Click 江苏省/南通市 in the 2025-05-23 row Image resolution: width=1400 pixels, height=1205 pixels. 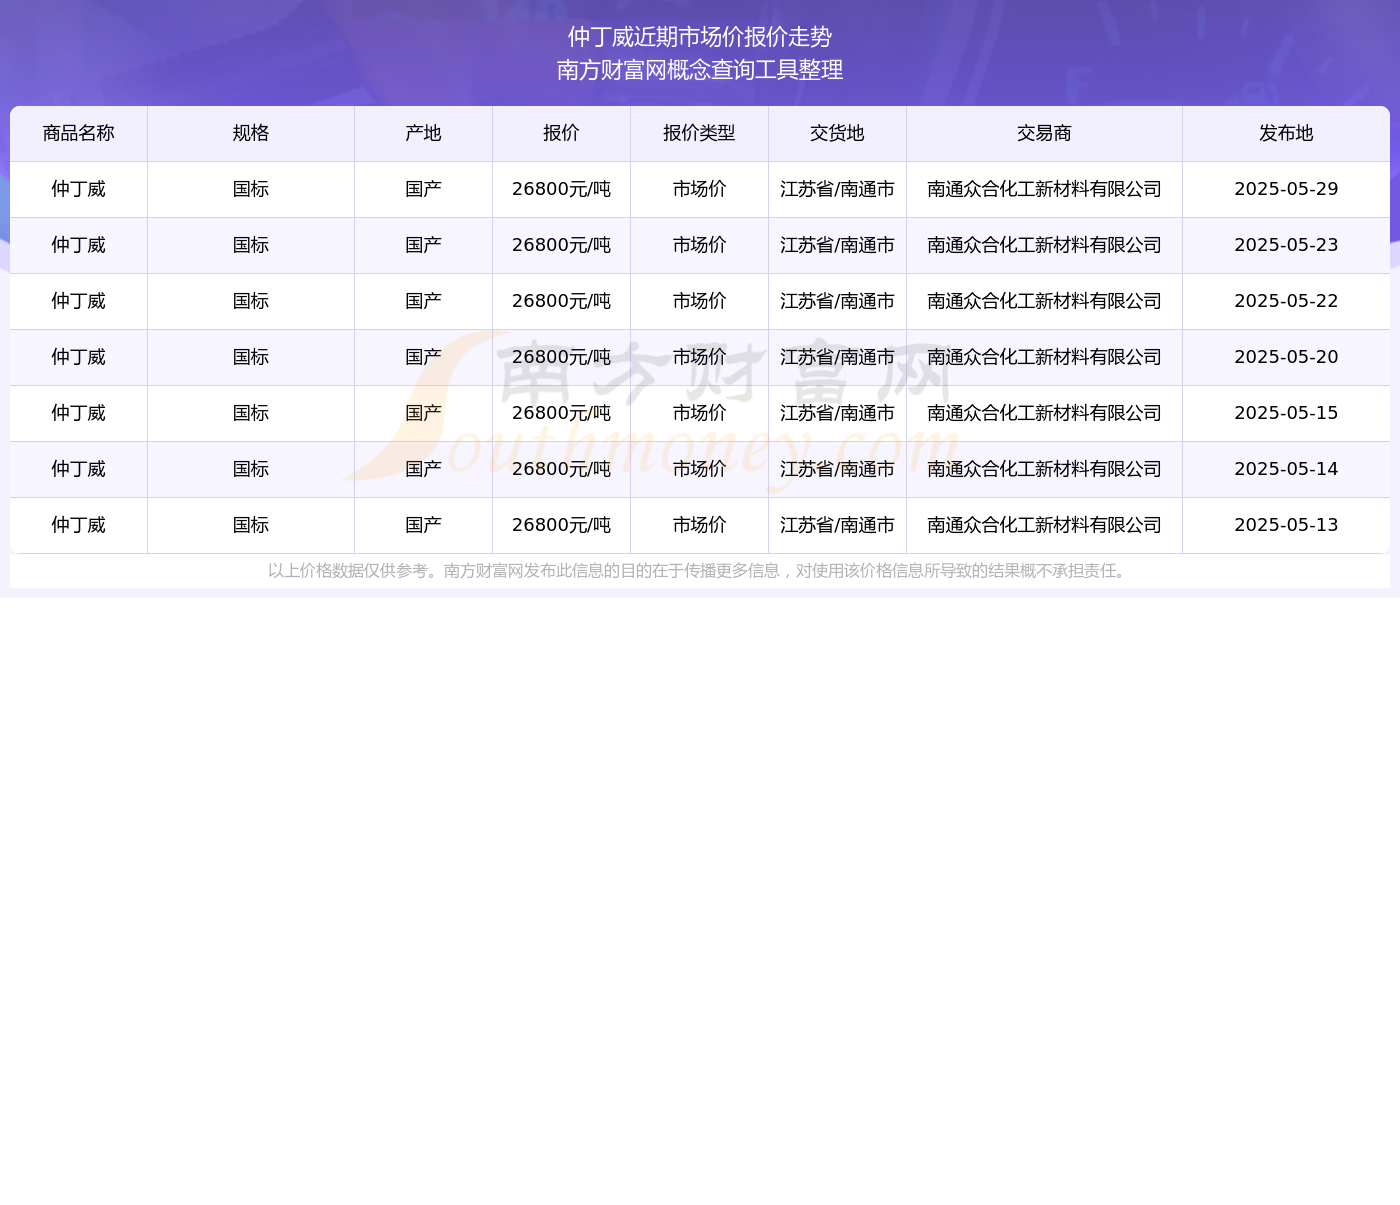pyautogui.click(x=837, y=245)
